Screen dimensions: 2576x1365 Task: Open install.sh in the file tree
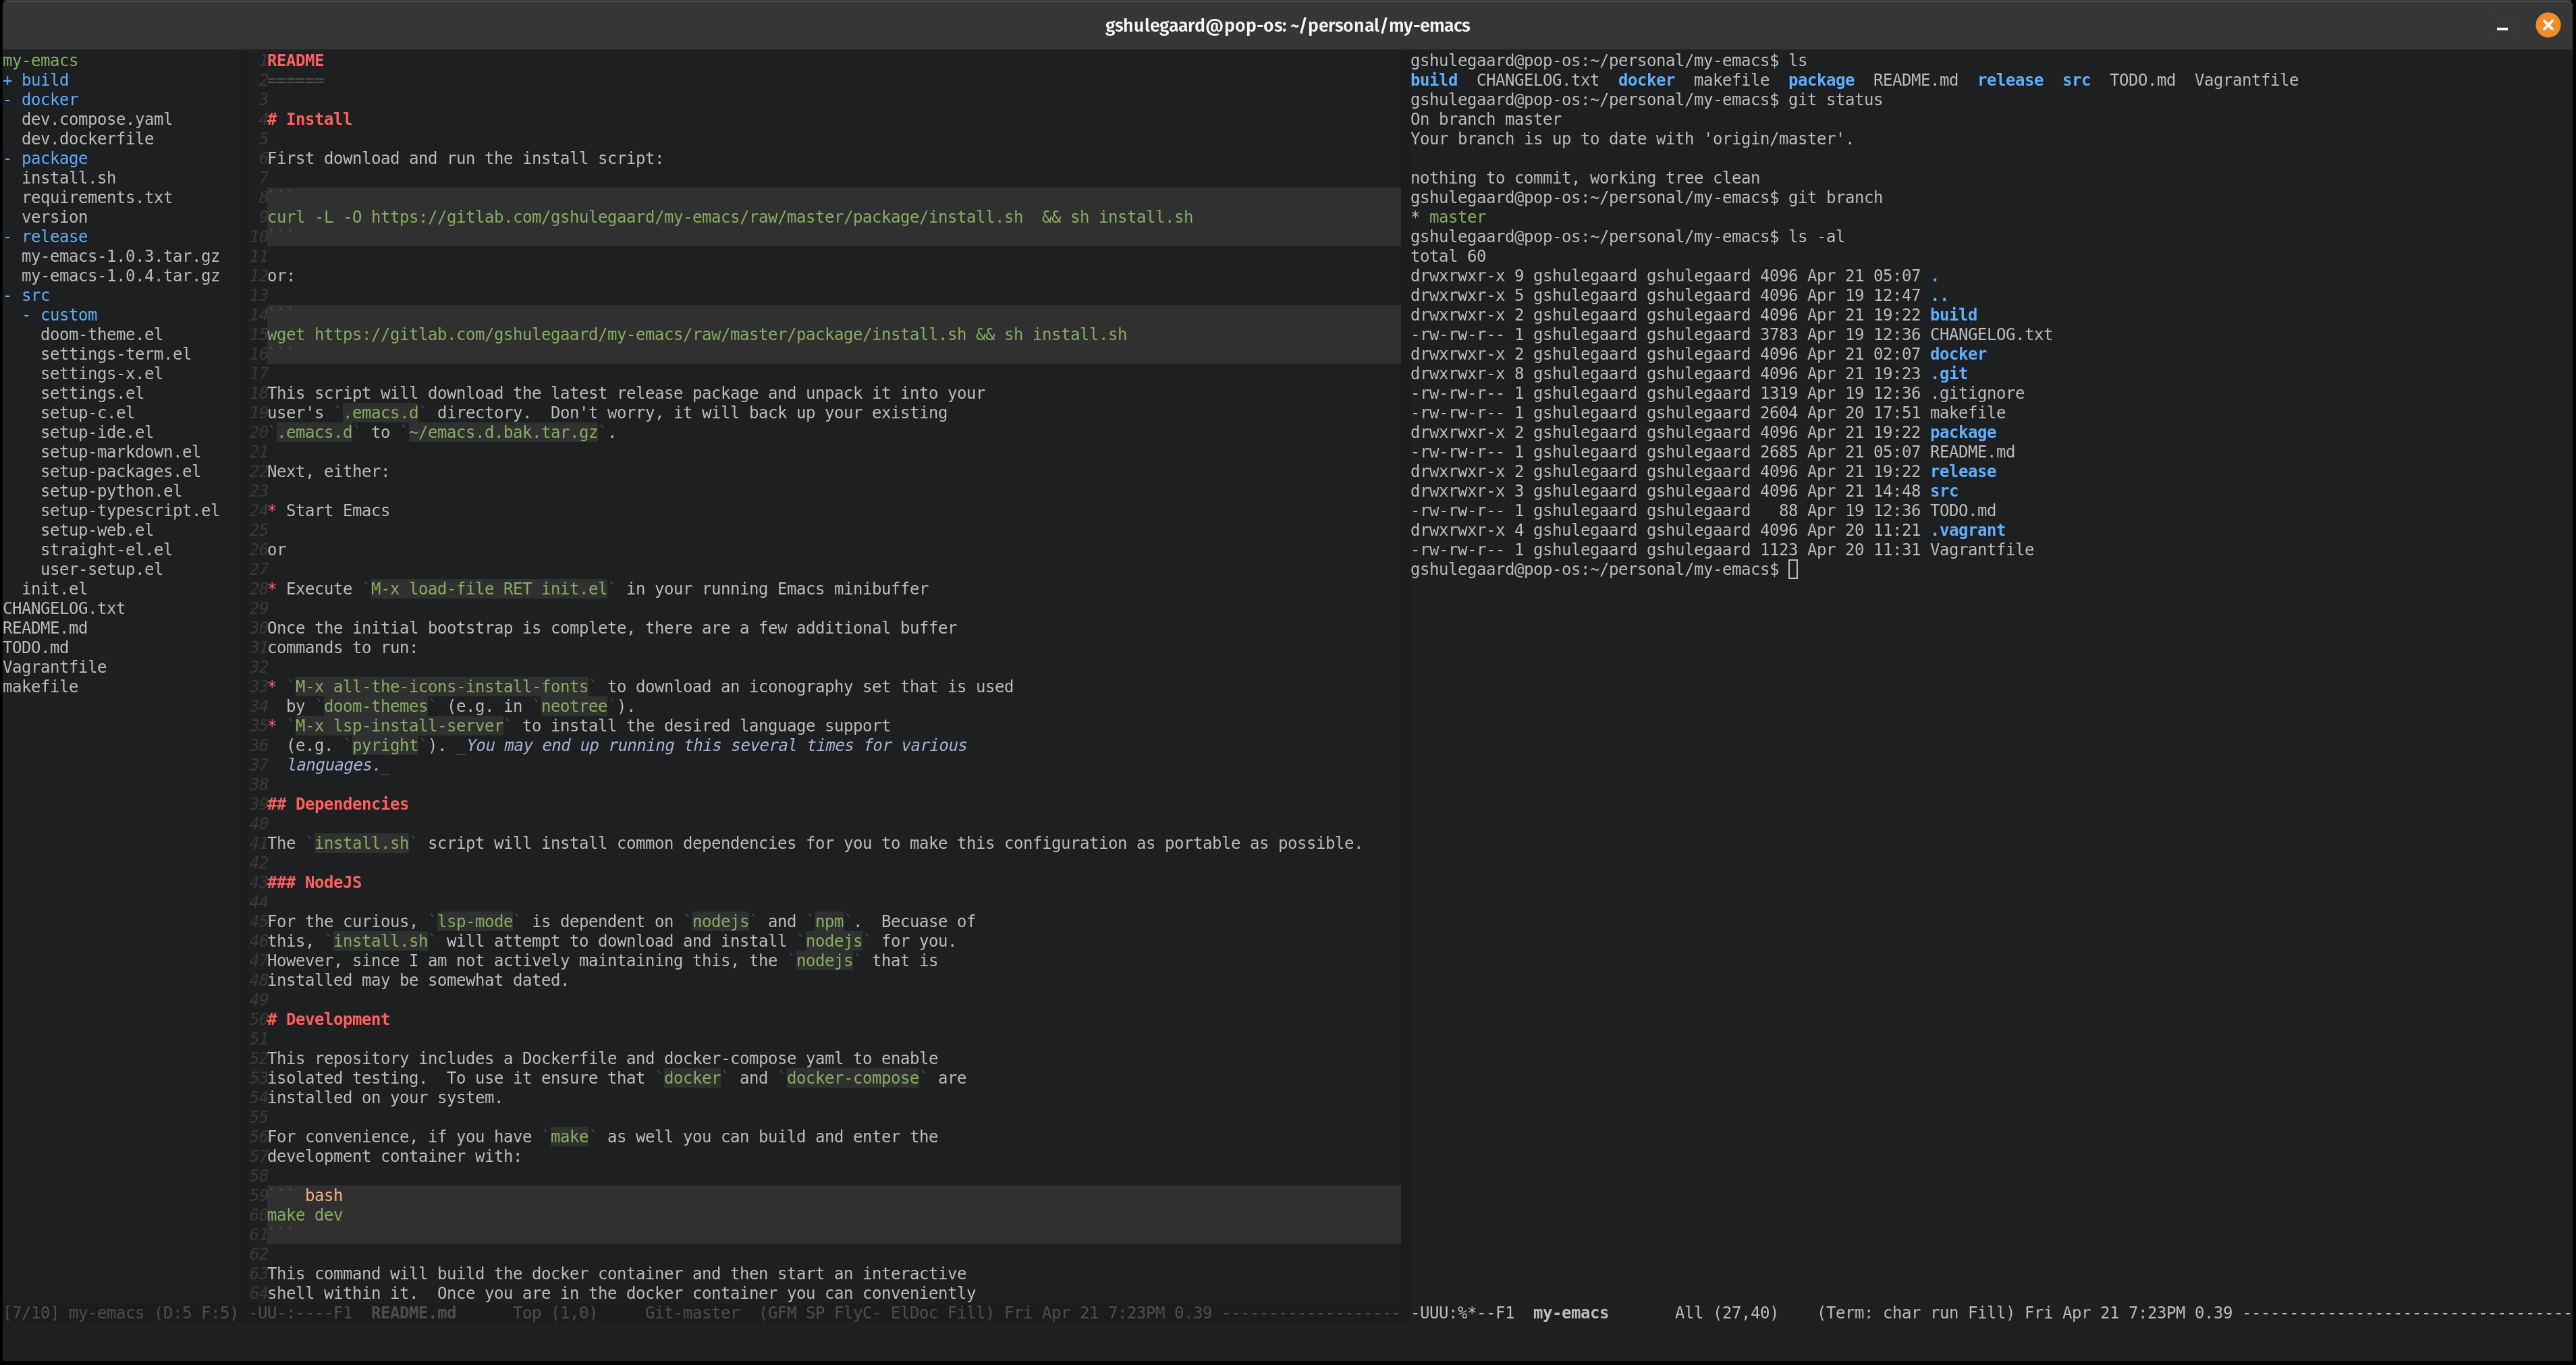click(x=69, y=178)
